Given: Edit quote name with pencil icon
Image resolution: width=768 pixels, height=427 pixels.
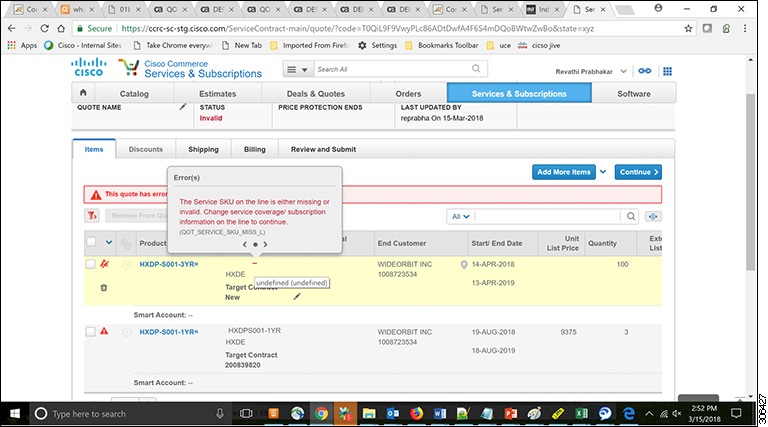Looking at the screenshot, I should [x=183, y=106].
